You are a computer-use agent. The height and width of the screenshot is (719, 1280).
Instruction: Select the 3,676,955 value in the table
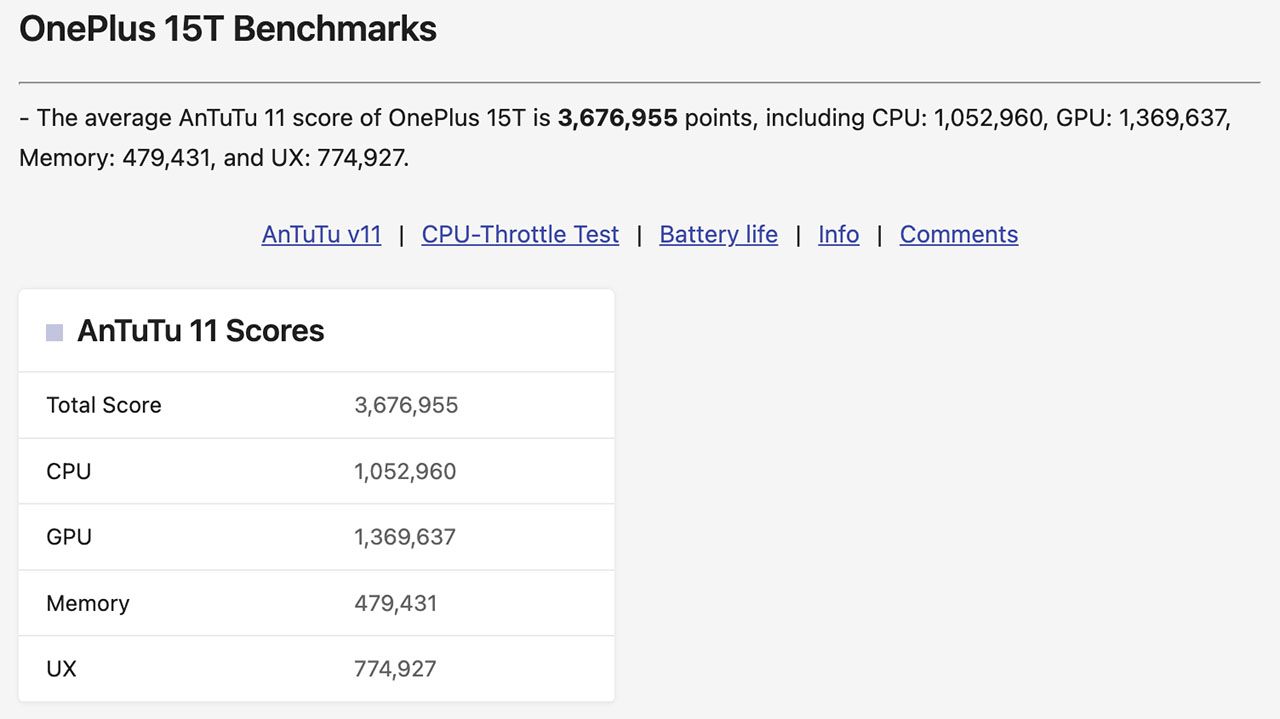(x=406, y=405)
